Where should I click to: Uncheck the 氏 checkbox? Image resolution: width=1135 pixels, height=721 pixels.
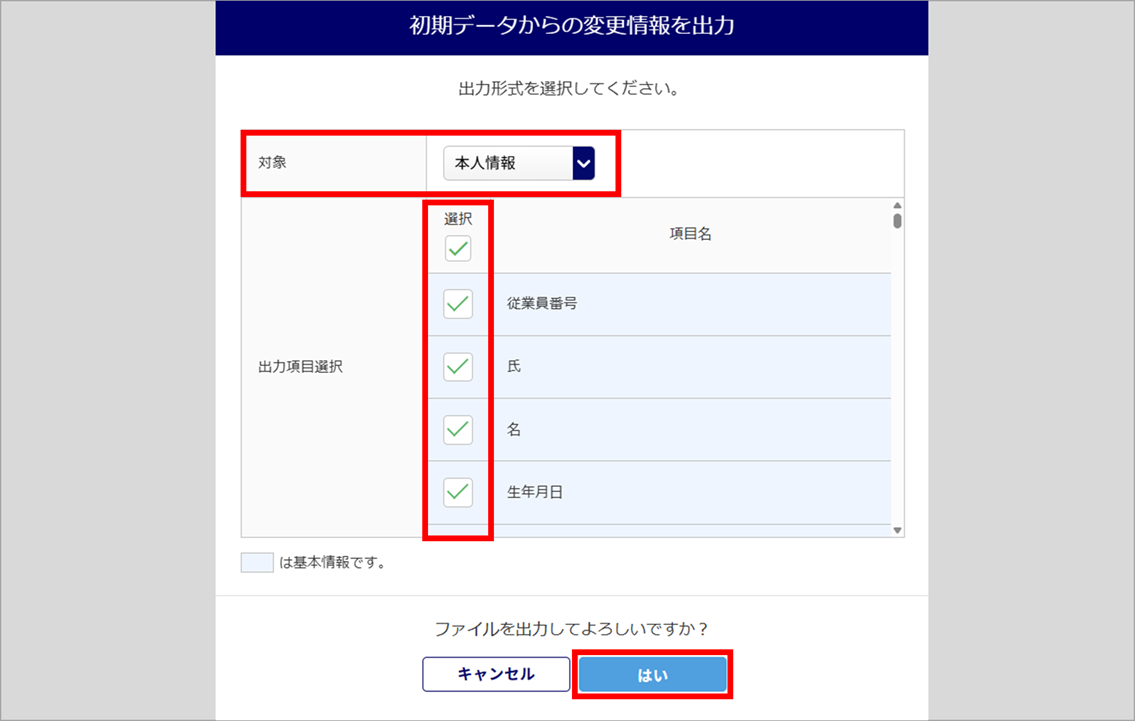[458, 367]
